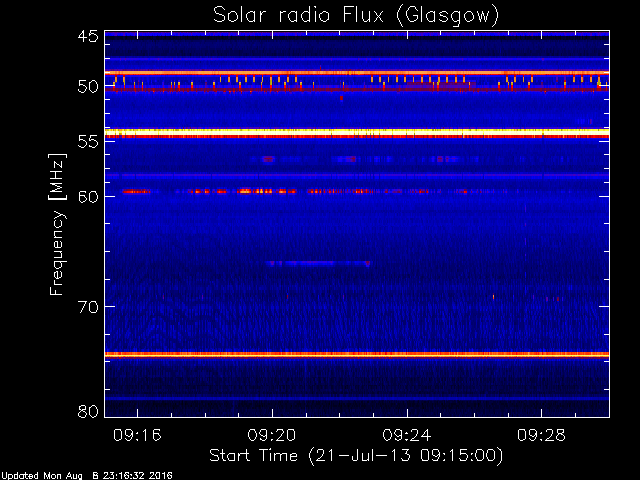Click the '09:20' time tick label
The height and width of the screenshot is (480, 640).
click(272, 435)
